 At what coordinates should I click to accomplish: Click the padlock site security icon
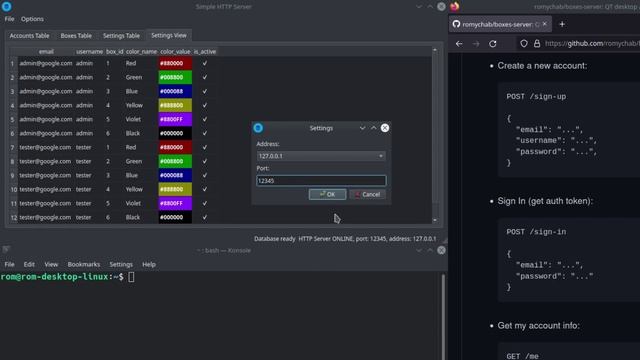click(x=537, y=43)
